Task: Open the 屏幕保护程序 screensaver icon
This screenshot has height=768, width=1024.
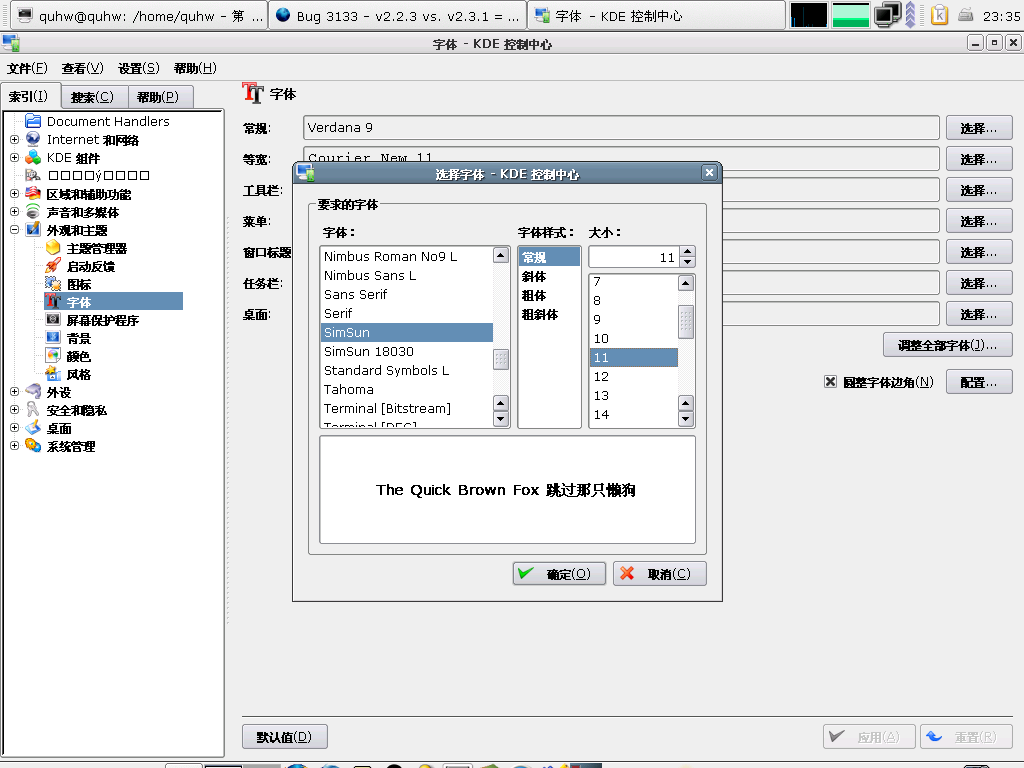Action: click(x=53, y=320)
